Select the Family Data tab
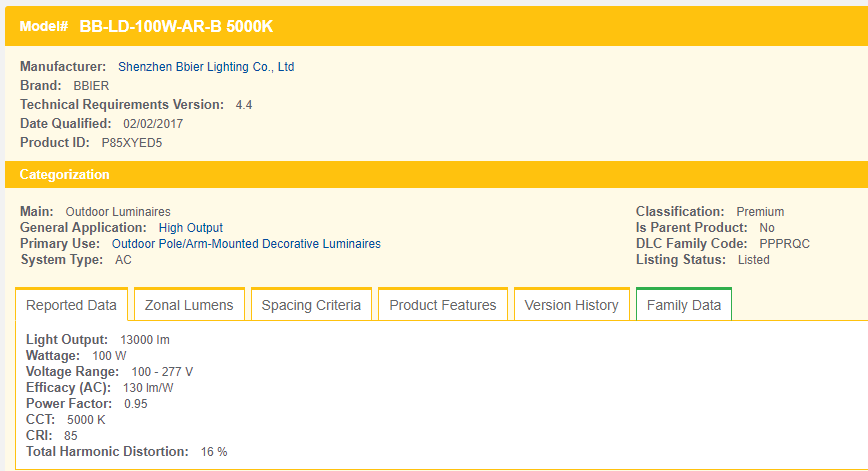This screenshot has width=868, height=471. pyautogui.click(x=684, y=305)
